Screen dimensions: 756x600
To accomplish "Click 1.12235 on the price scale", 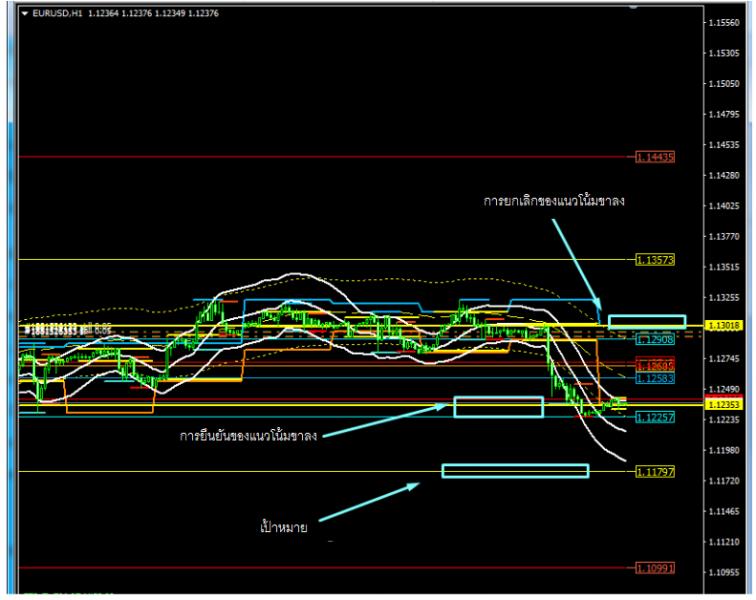I will coord(724,420).
